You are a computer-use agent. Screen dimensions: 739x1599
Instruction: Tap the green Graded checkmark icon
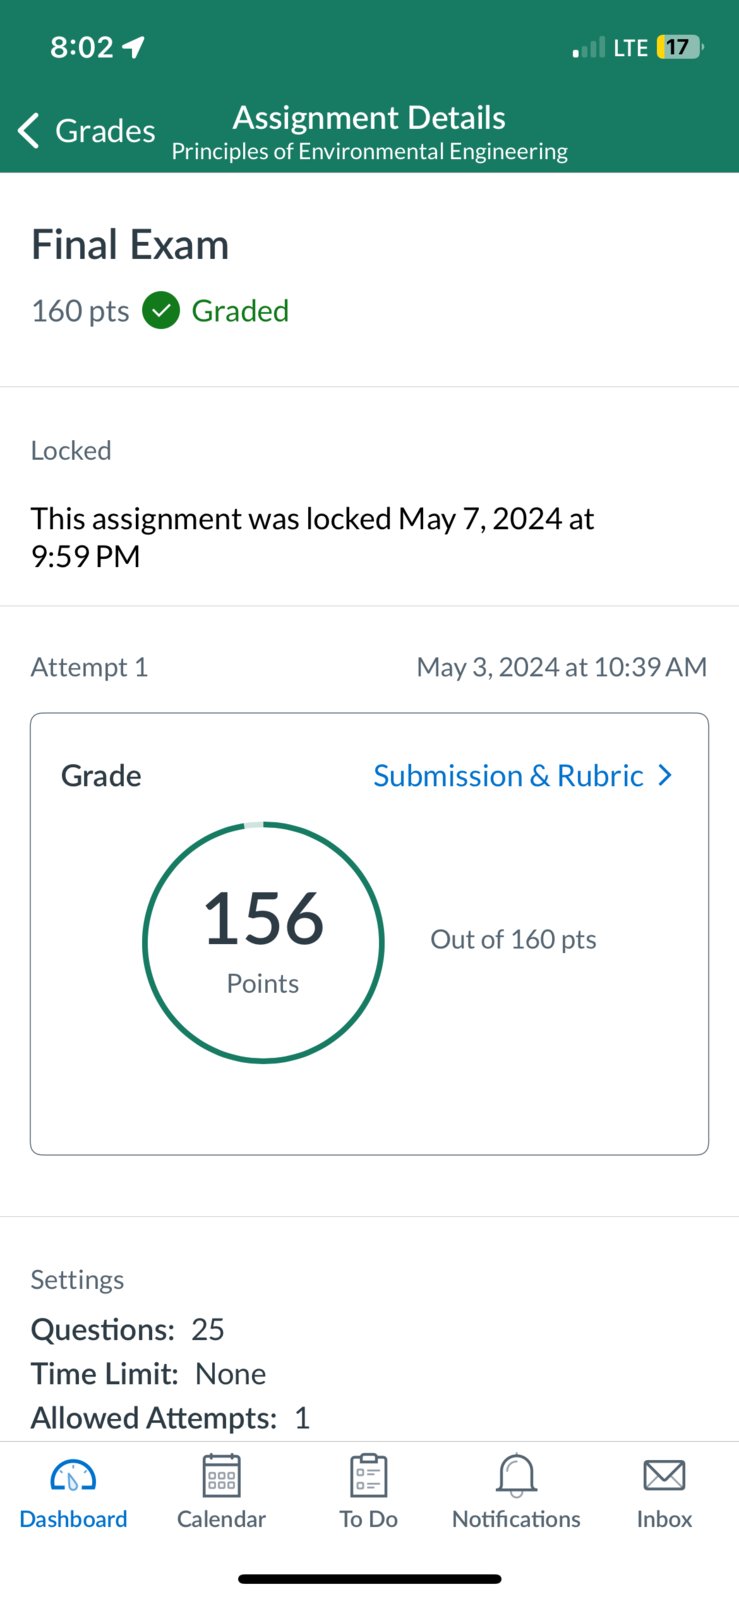coord(161,311)
